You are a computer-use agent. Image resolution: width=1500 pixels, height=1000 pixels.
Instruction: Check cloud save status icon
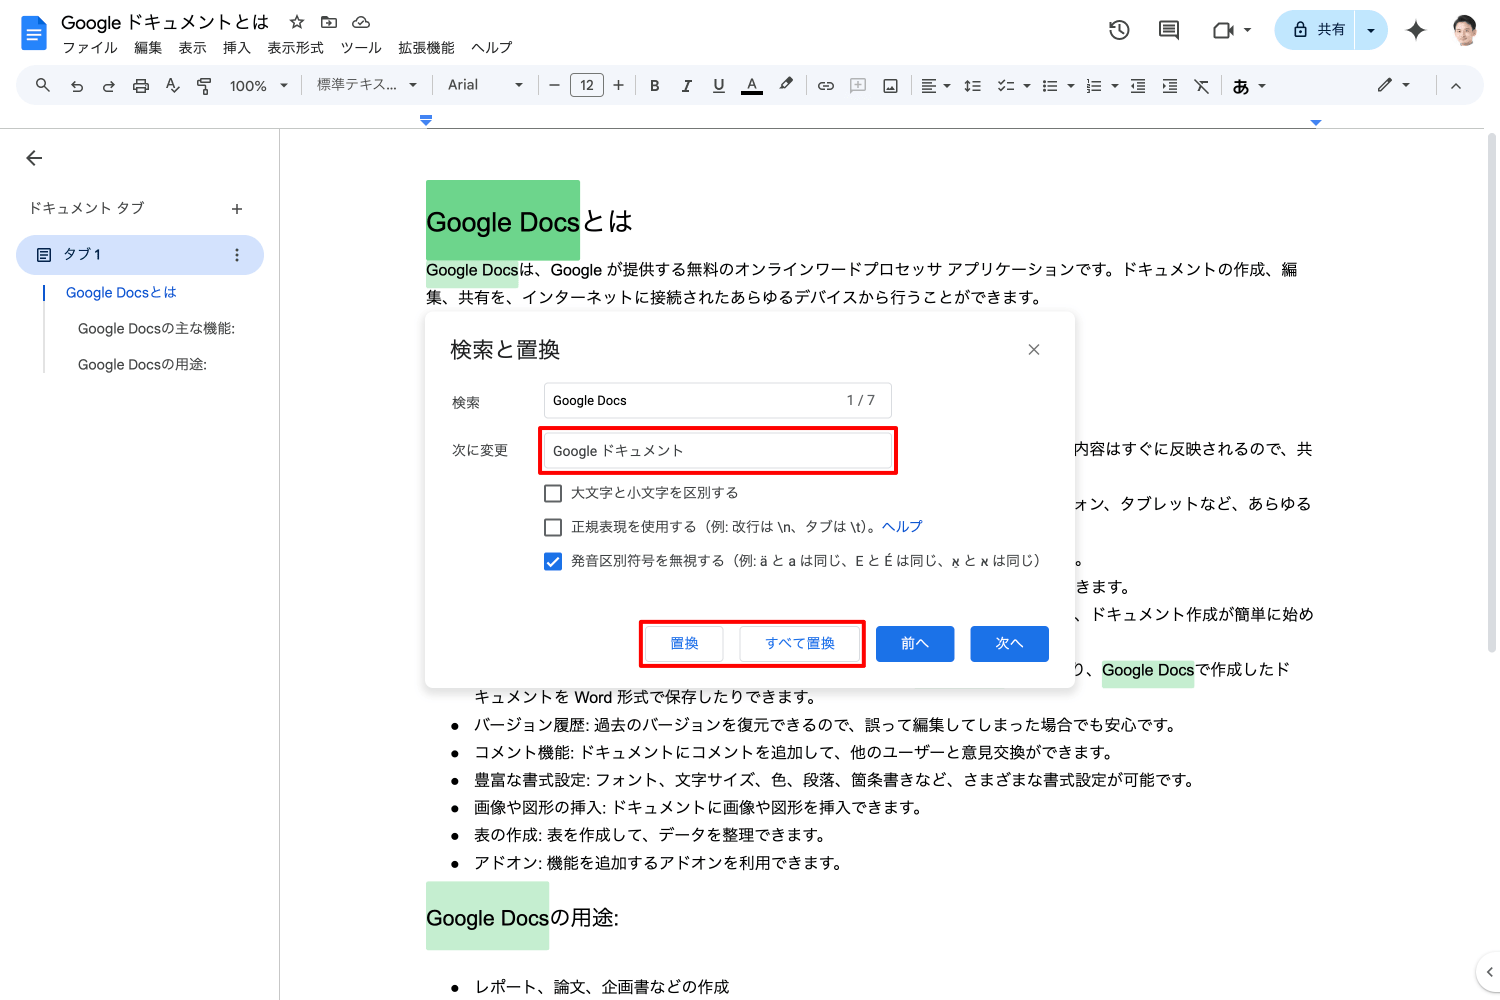(362, 22)
